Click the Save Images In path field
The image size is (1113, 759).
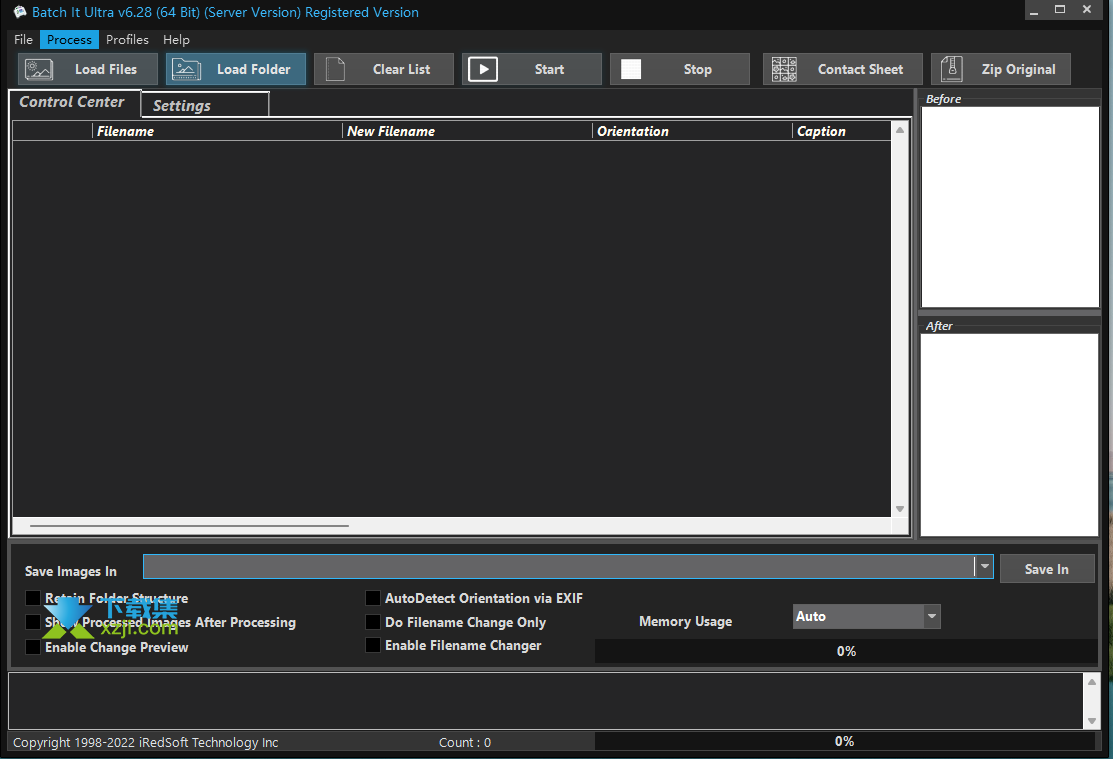pyautogui.click(x=559, y=567)
